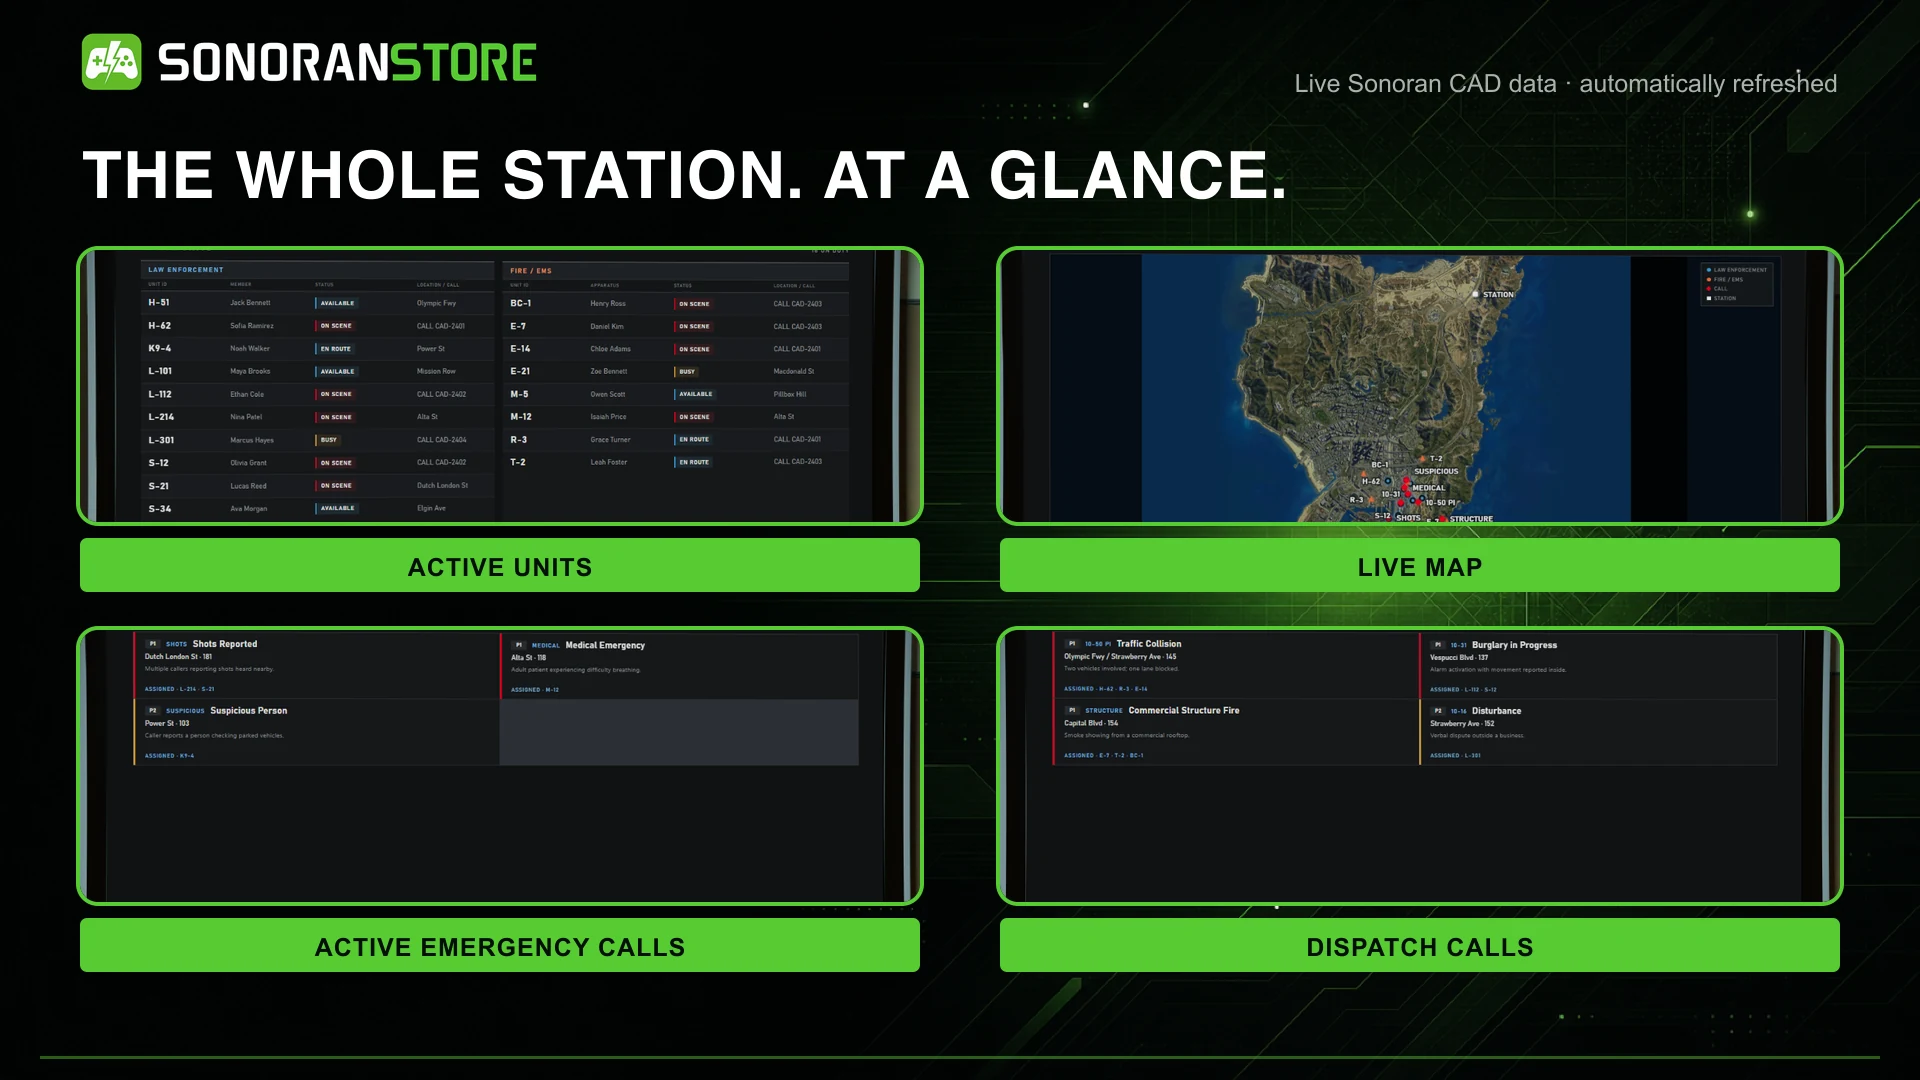Open the Shots Reported call card
The width and height of the screenshot is (1920, 1080).
(316, 664)
